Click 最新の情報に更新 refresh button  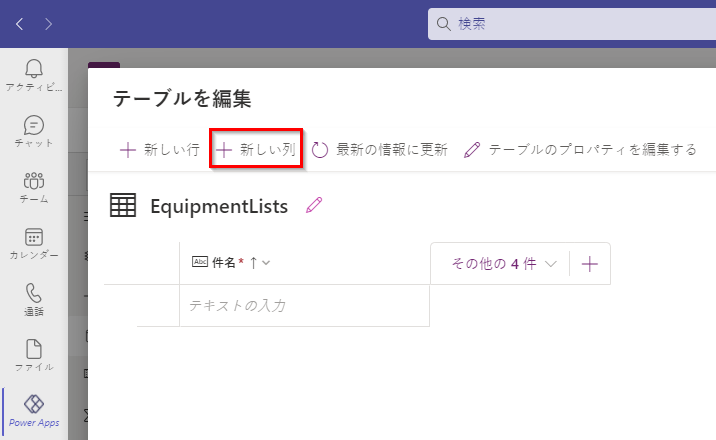tap(380, 150)
